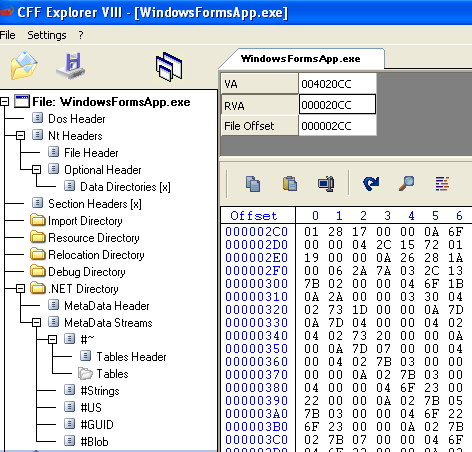Click hex row offset 00000300

[x=256, y=284]
